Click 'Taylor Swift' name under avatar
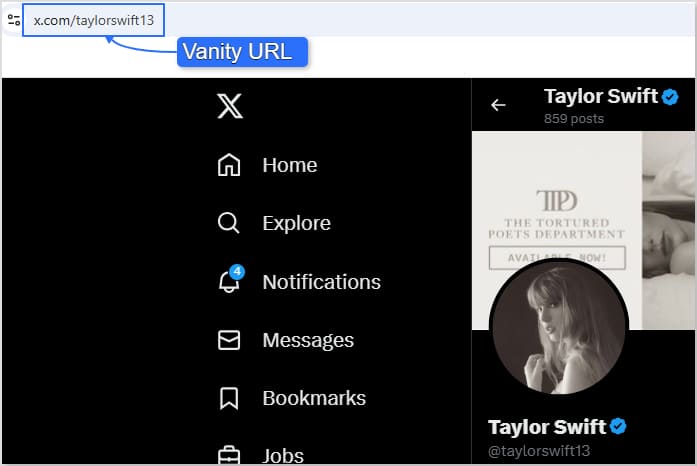Image resolution: width=697 pixels, height=466 pixels. tap(547, 427)
